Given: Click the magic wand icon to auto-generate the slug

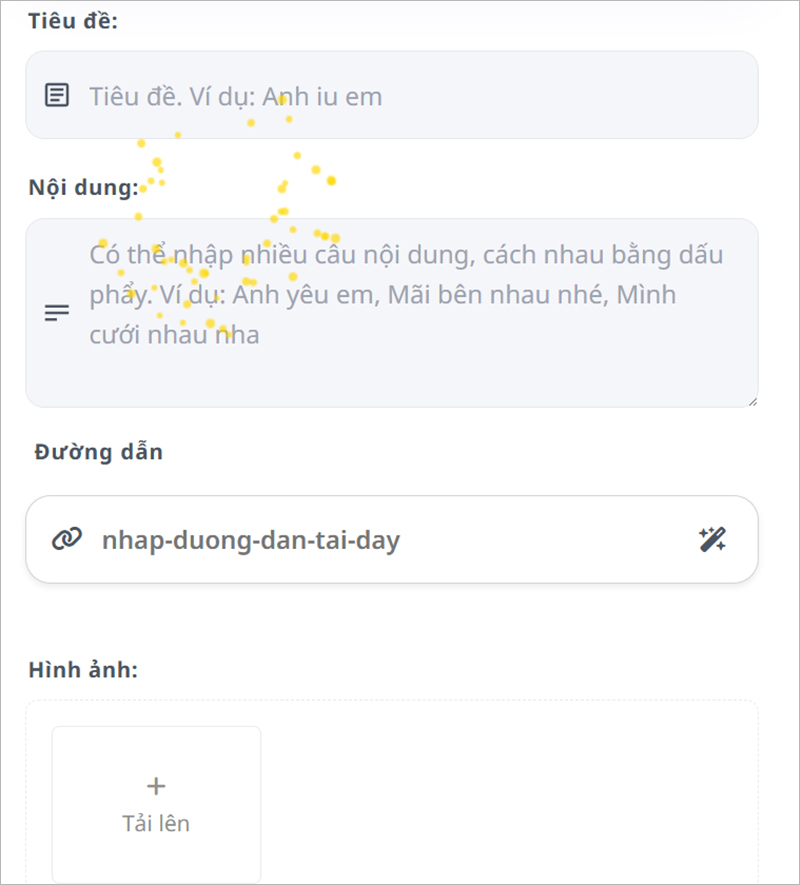Looking at the screenshot, I should pos(713,539).
